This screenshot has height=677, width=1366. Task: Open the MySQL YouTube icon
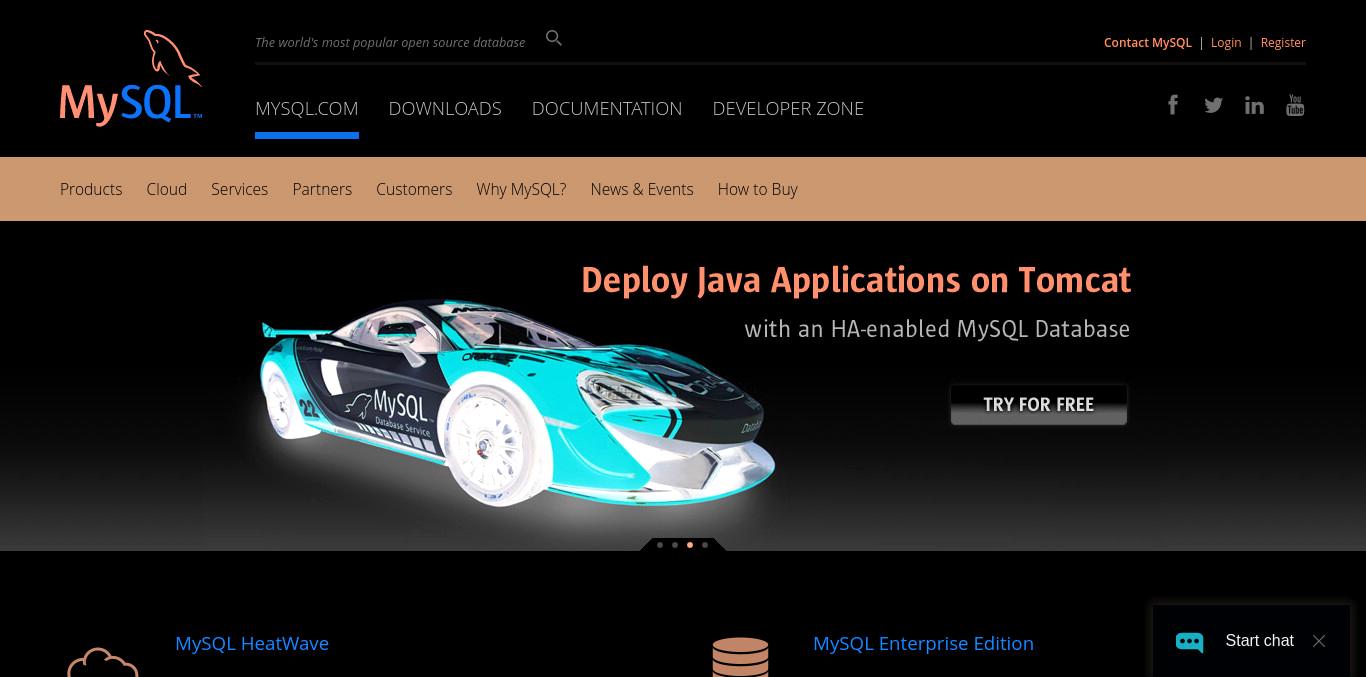click(x=1295, y=105)
